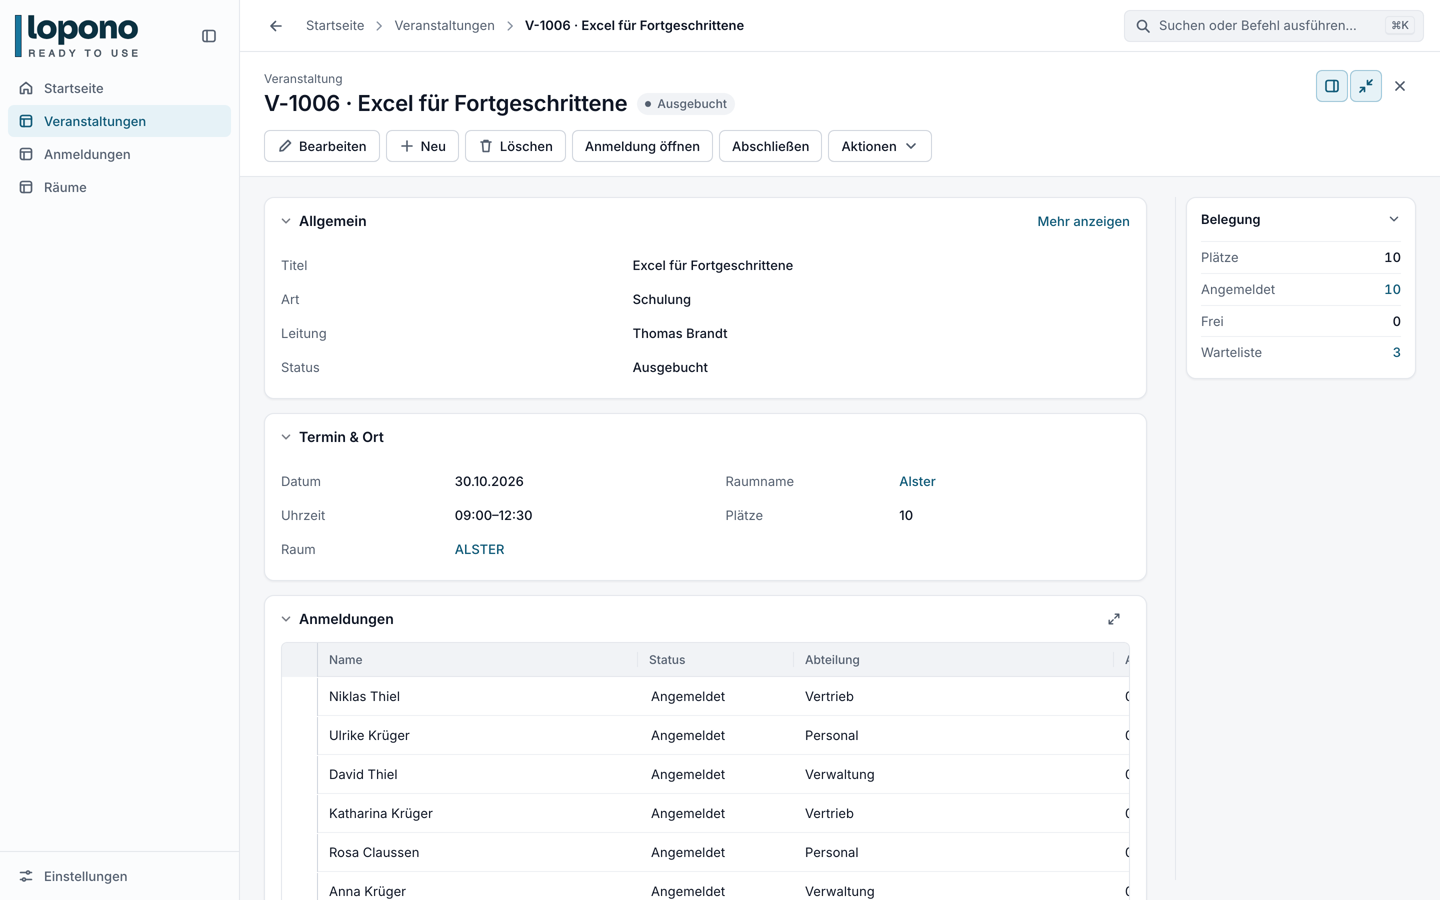
Task: Collapse the Allgemein section
Action: click(286, 221)
